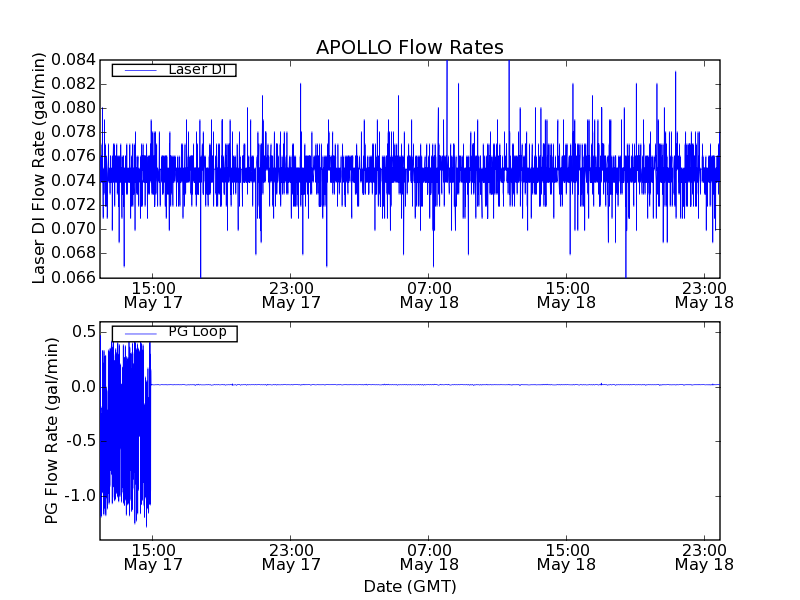
Task: Select the 'Laser DI' legend box
Action: 174,70
